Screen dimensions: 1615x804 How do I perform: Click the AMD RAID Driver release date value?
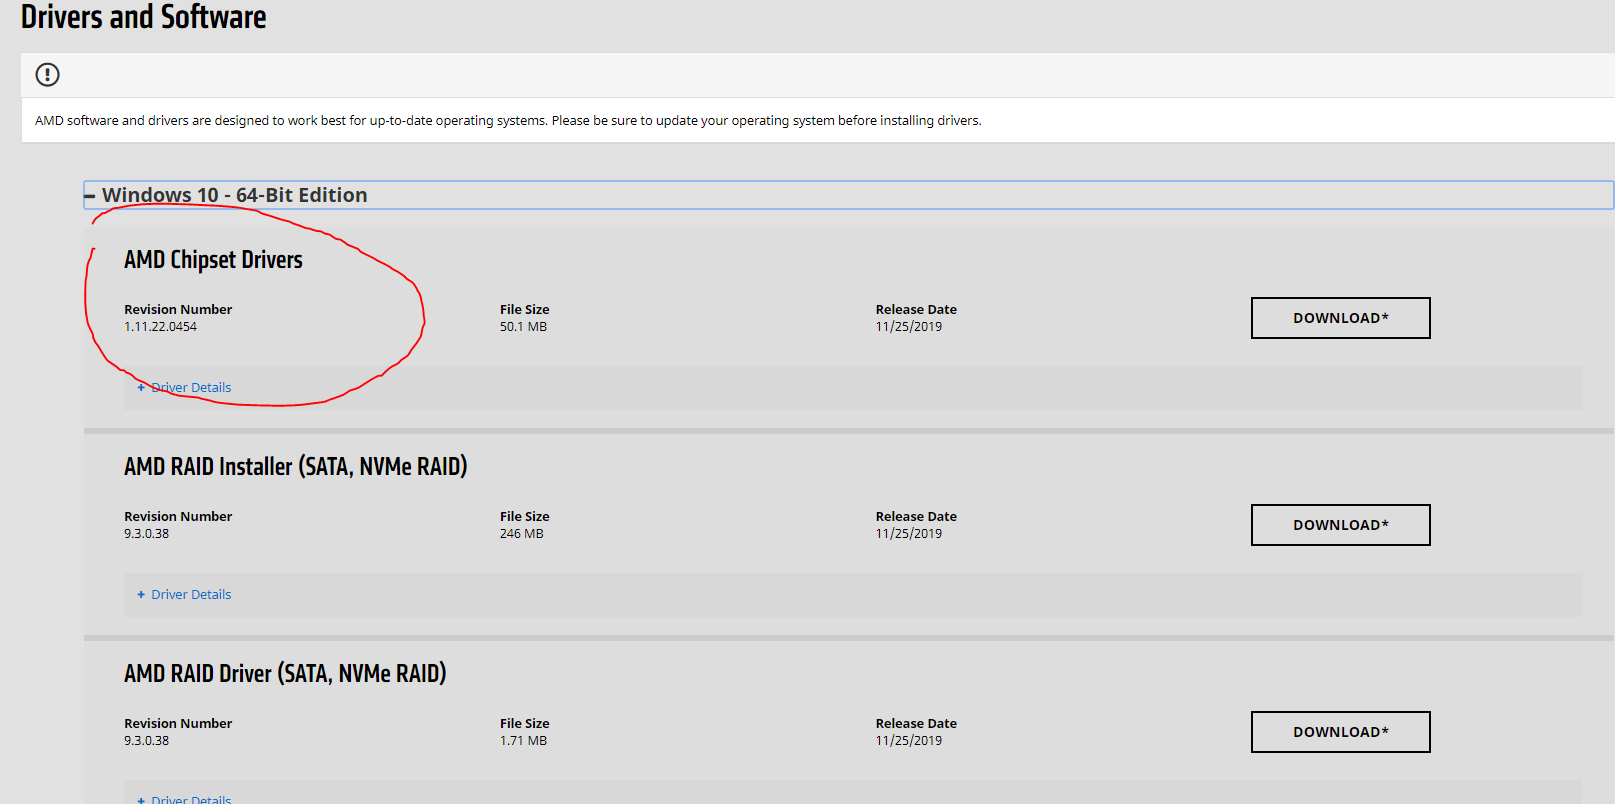pyautogui.click(x=909, y=741)
